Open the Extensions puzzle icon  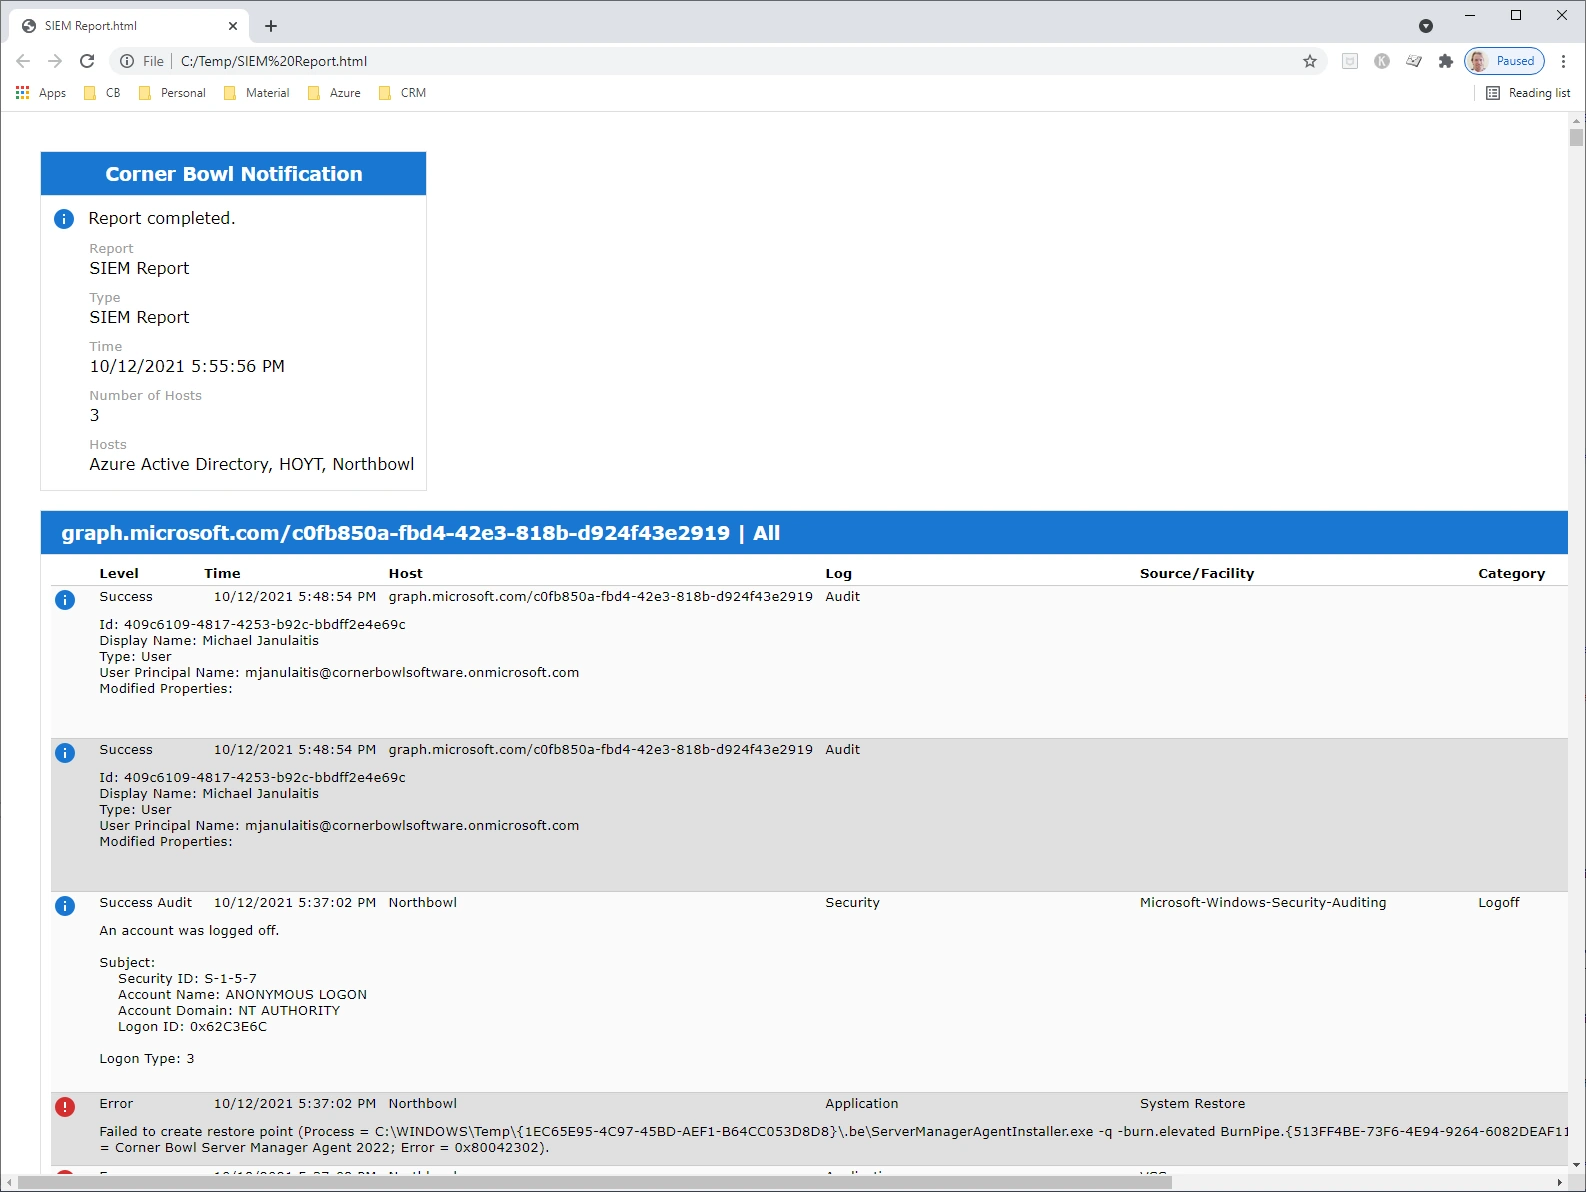point(1445,61)
